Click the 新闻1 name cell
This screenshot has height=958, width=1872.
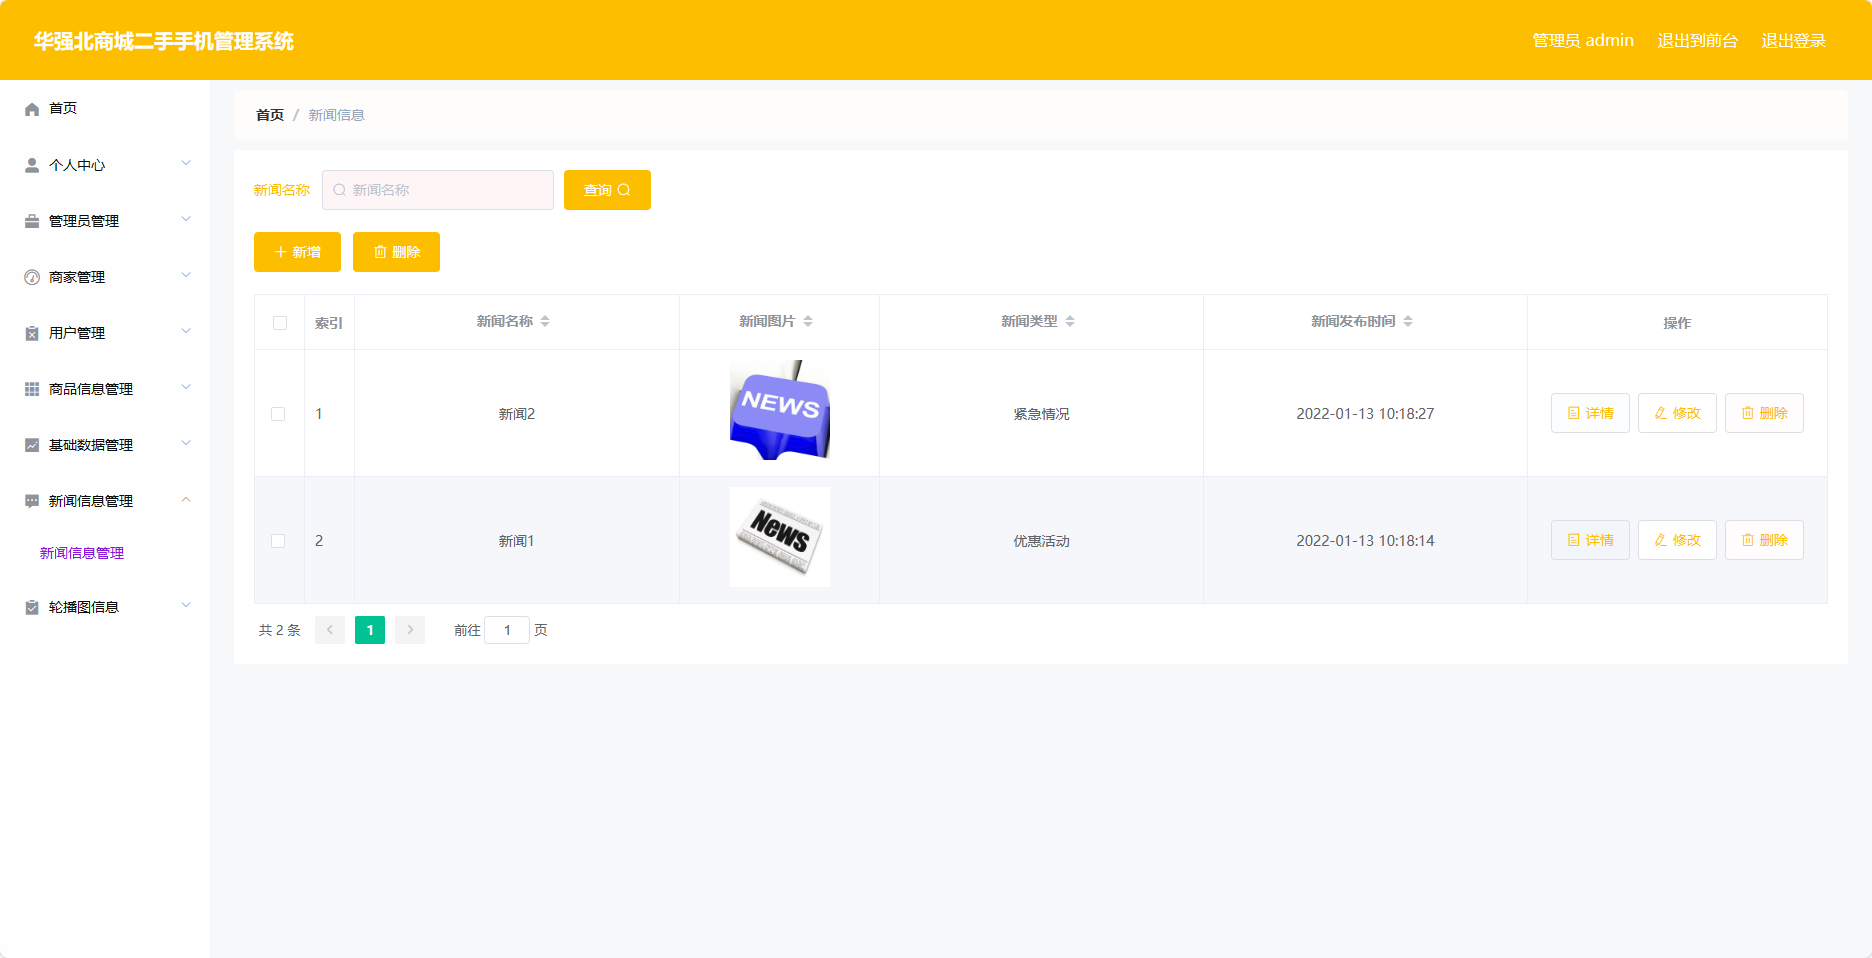[517, 541]
